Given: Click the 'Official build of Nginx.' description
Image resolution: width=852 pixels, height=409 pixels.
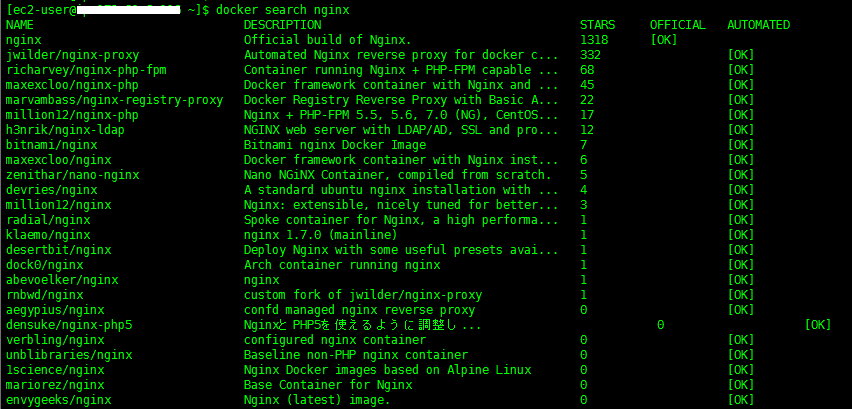Looking at the screenshot, I should 327,40.
